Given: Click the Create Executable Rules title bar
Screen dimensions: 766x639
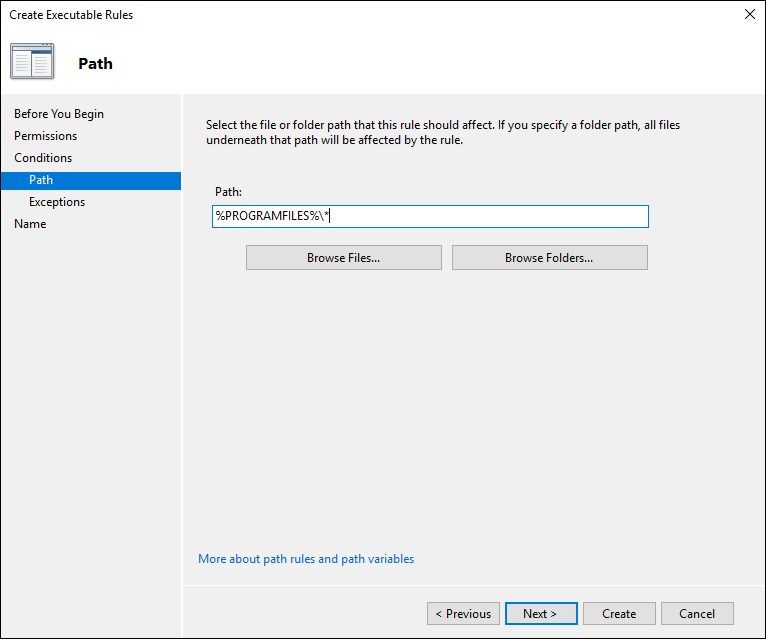Looking at the screenshot, I should (300, 15).
